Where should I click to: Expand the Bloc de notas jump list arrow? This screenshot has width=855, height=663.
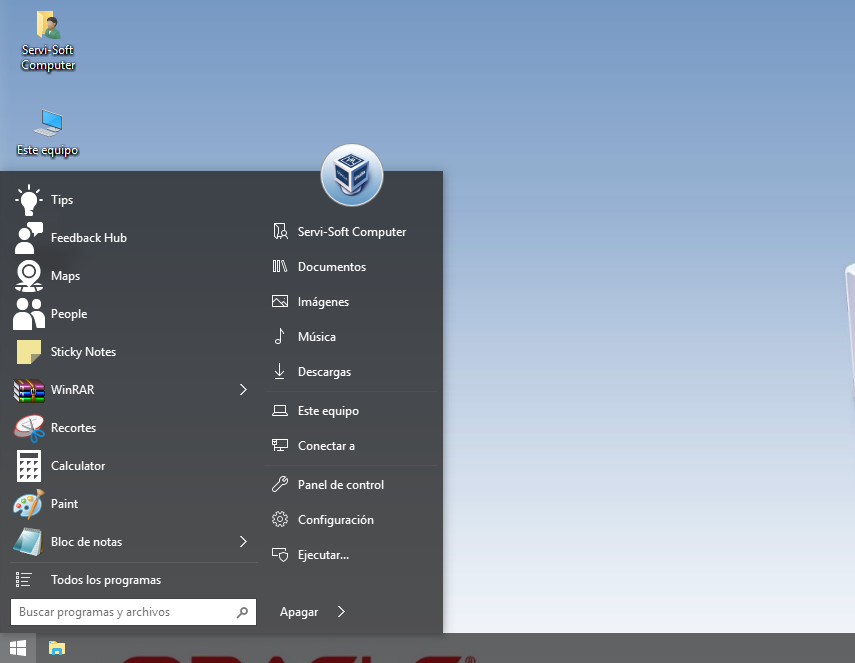coord(243,541)
